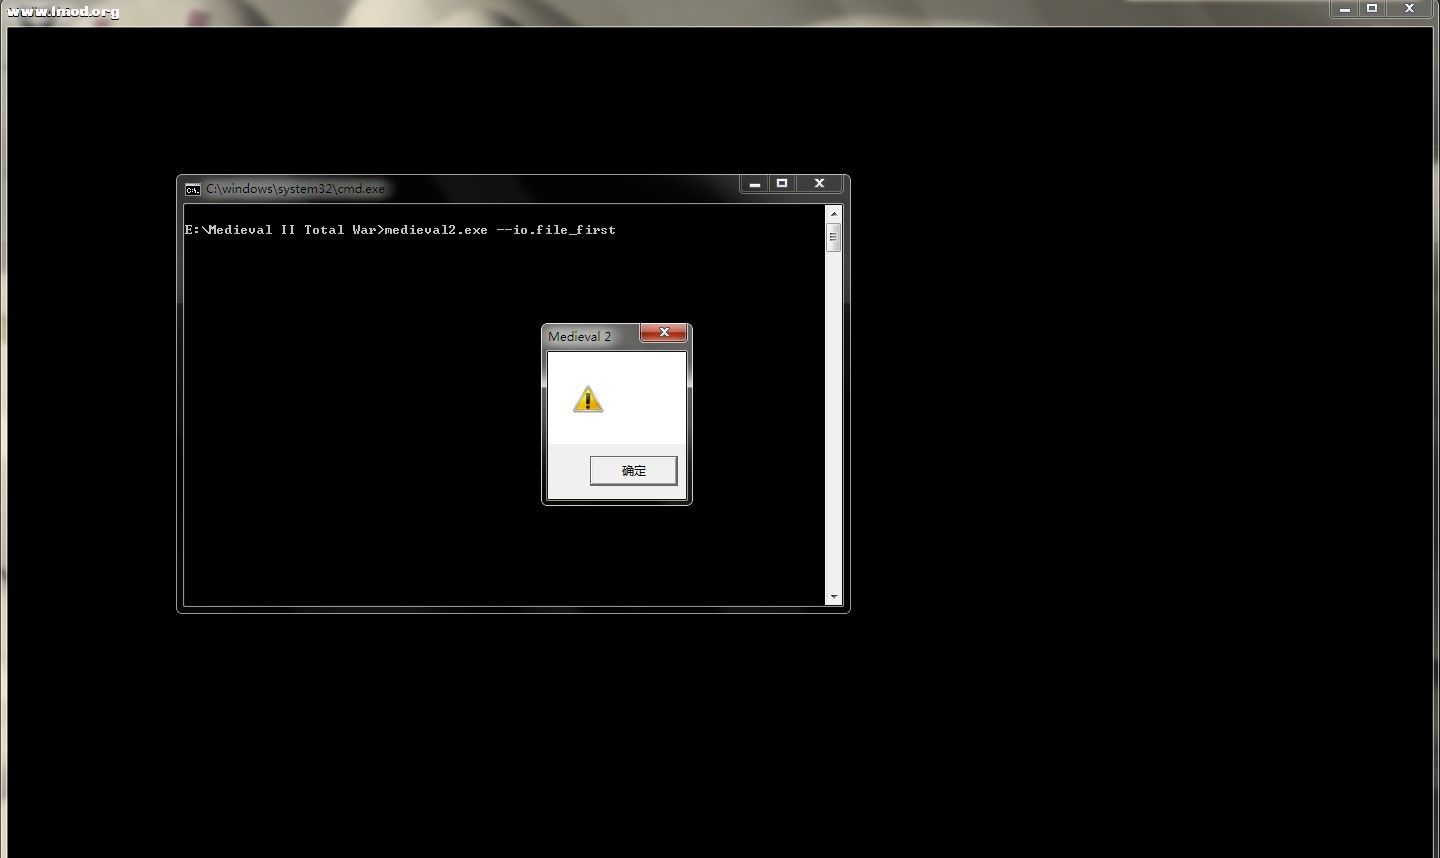Click the blank white area beside the warning icon
The width and height of the screenshot is (1440, 858).
click(645, 400)
